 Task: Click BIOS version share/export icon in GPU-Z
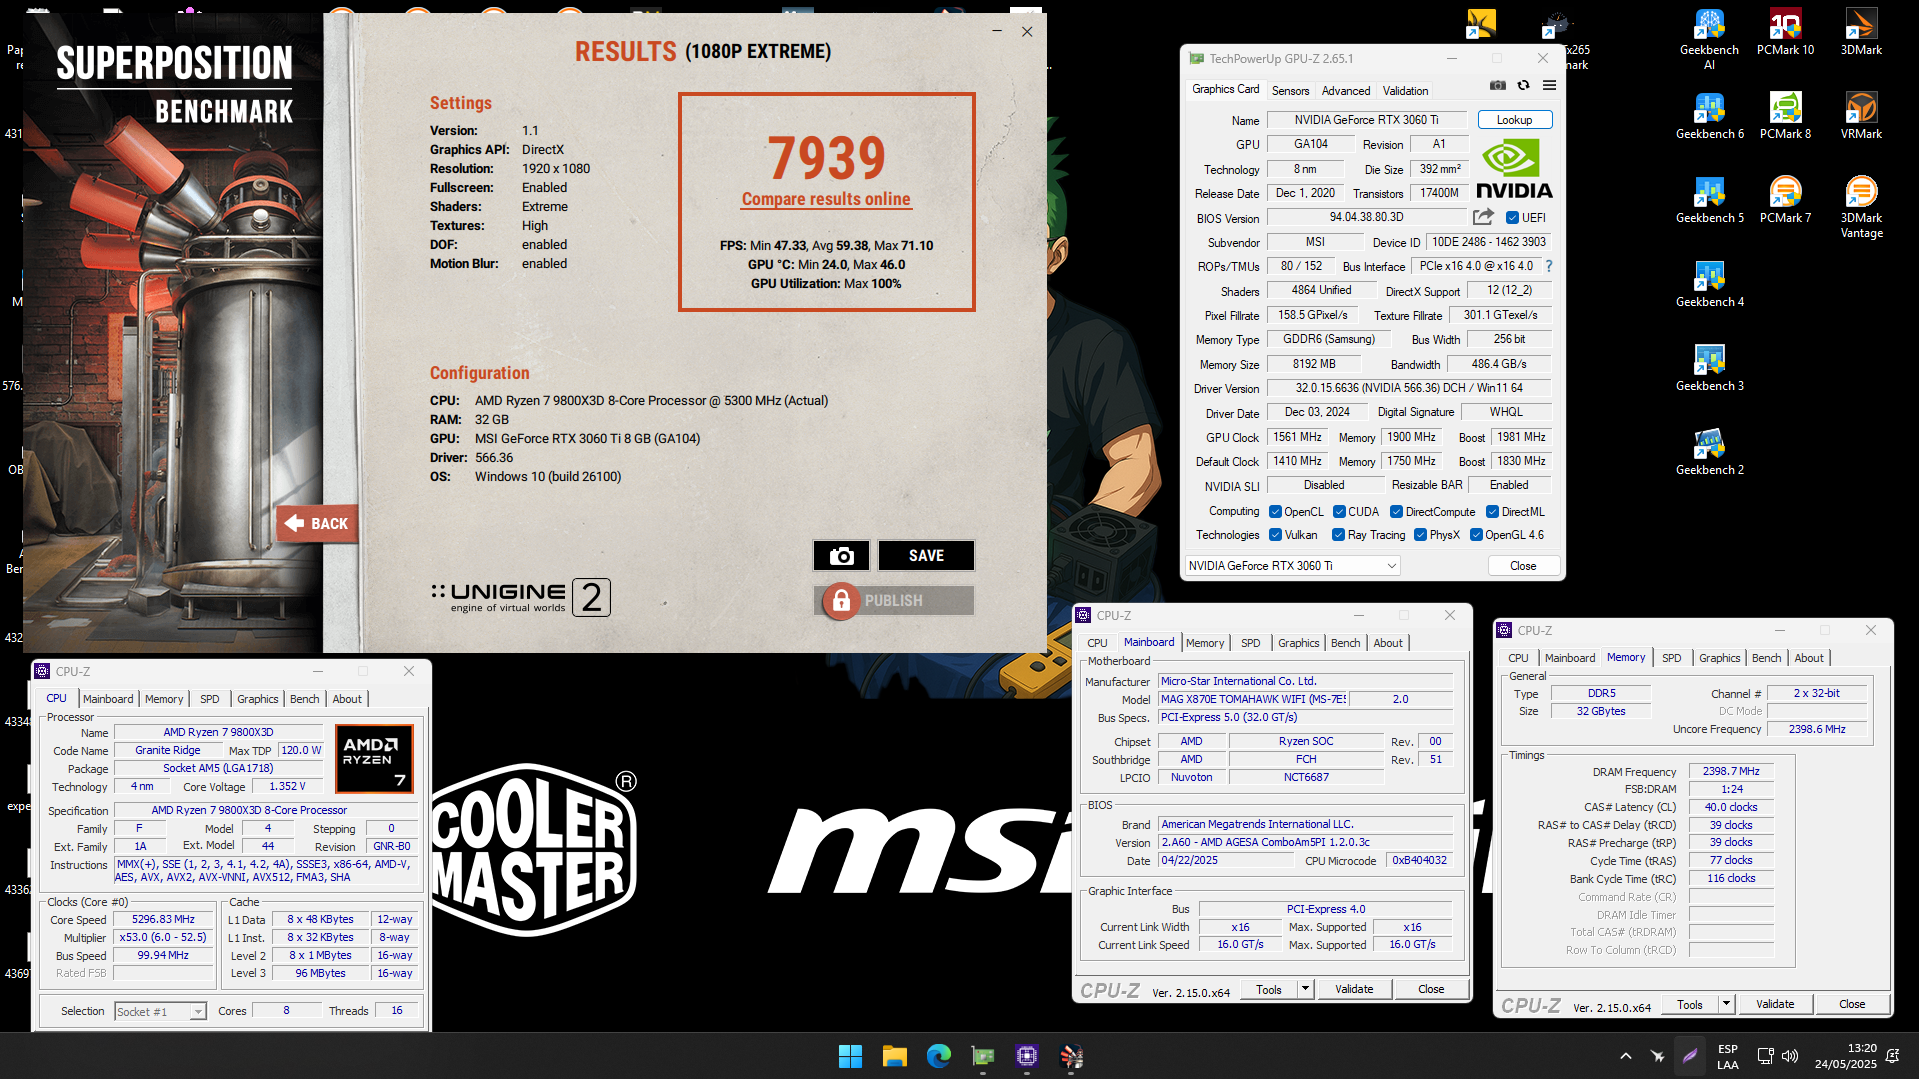point(1483,217)
